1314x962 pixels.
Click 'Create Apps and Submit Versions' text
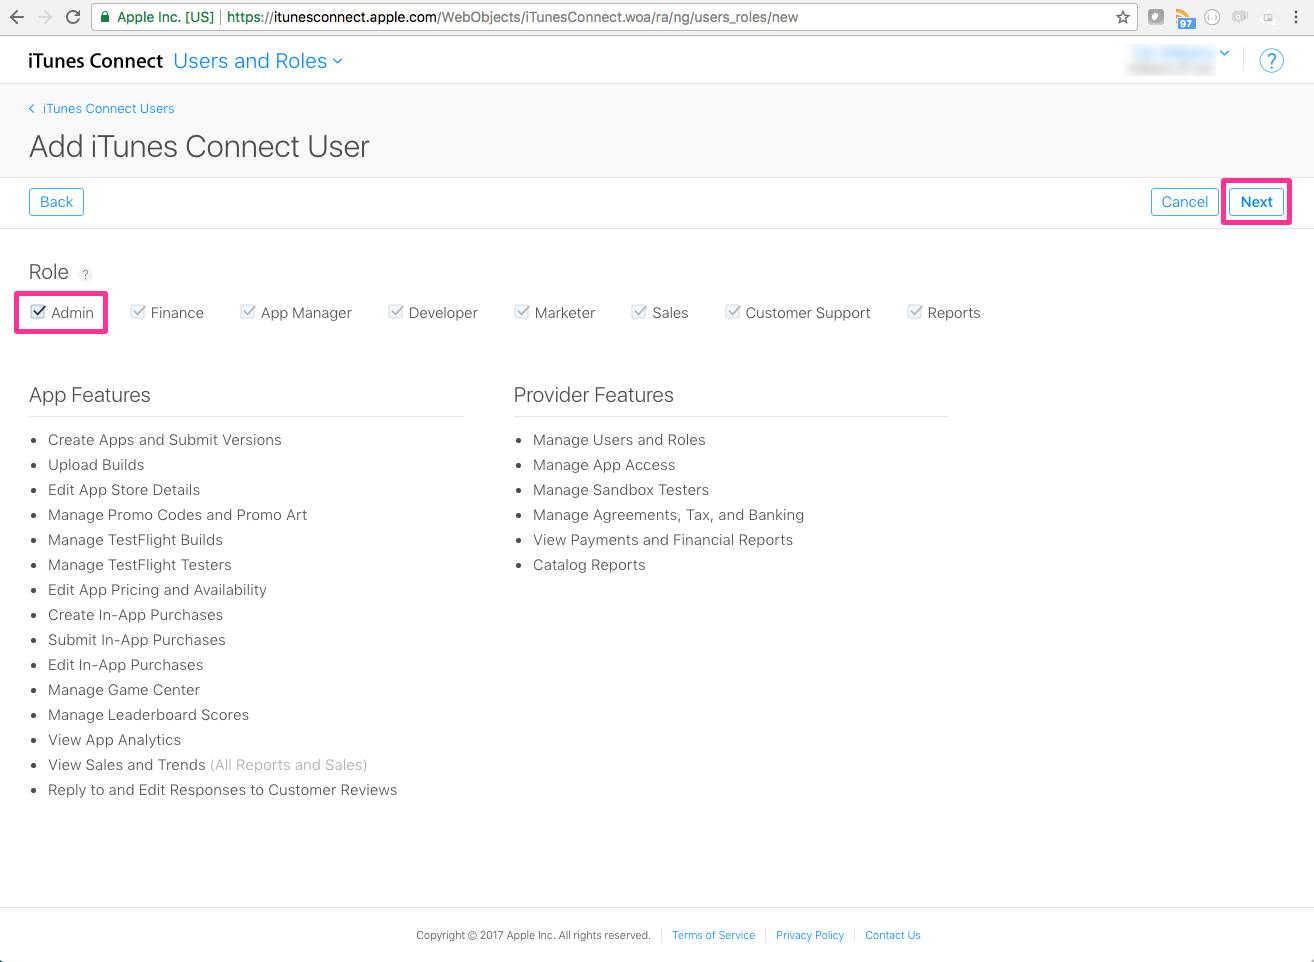pyautogui.click(x=165, y=440)
